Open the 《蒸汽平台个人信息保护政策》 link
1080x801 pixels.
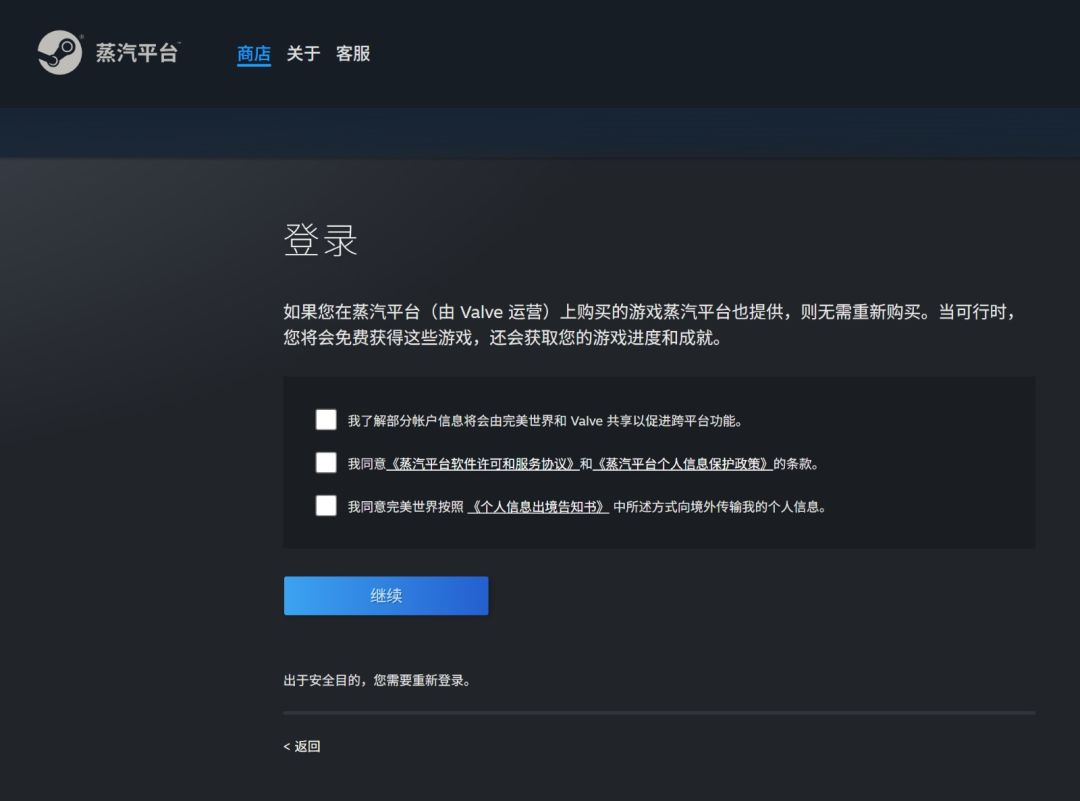pos(683,464)
